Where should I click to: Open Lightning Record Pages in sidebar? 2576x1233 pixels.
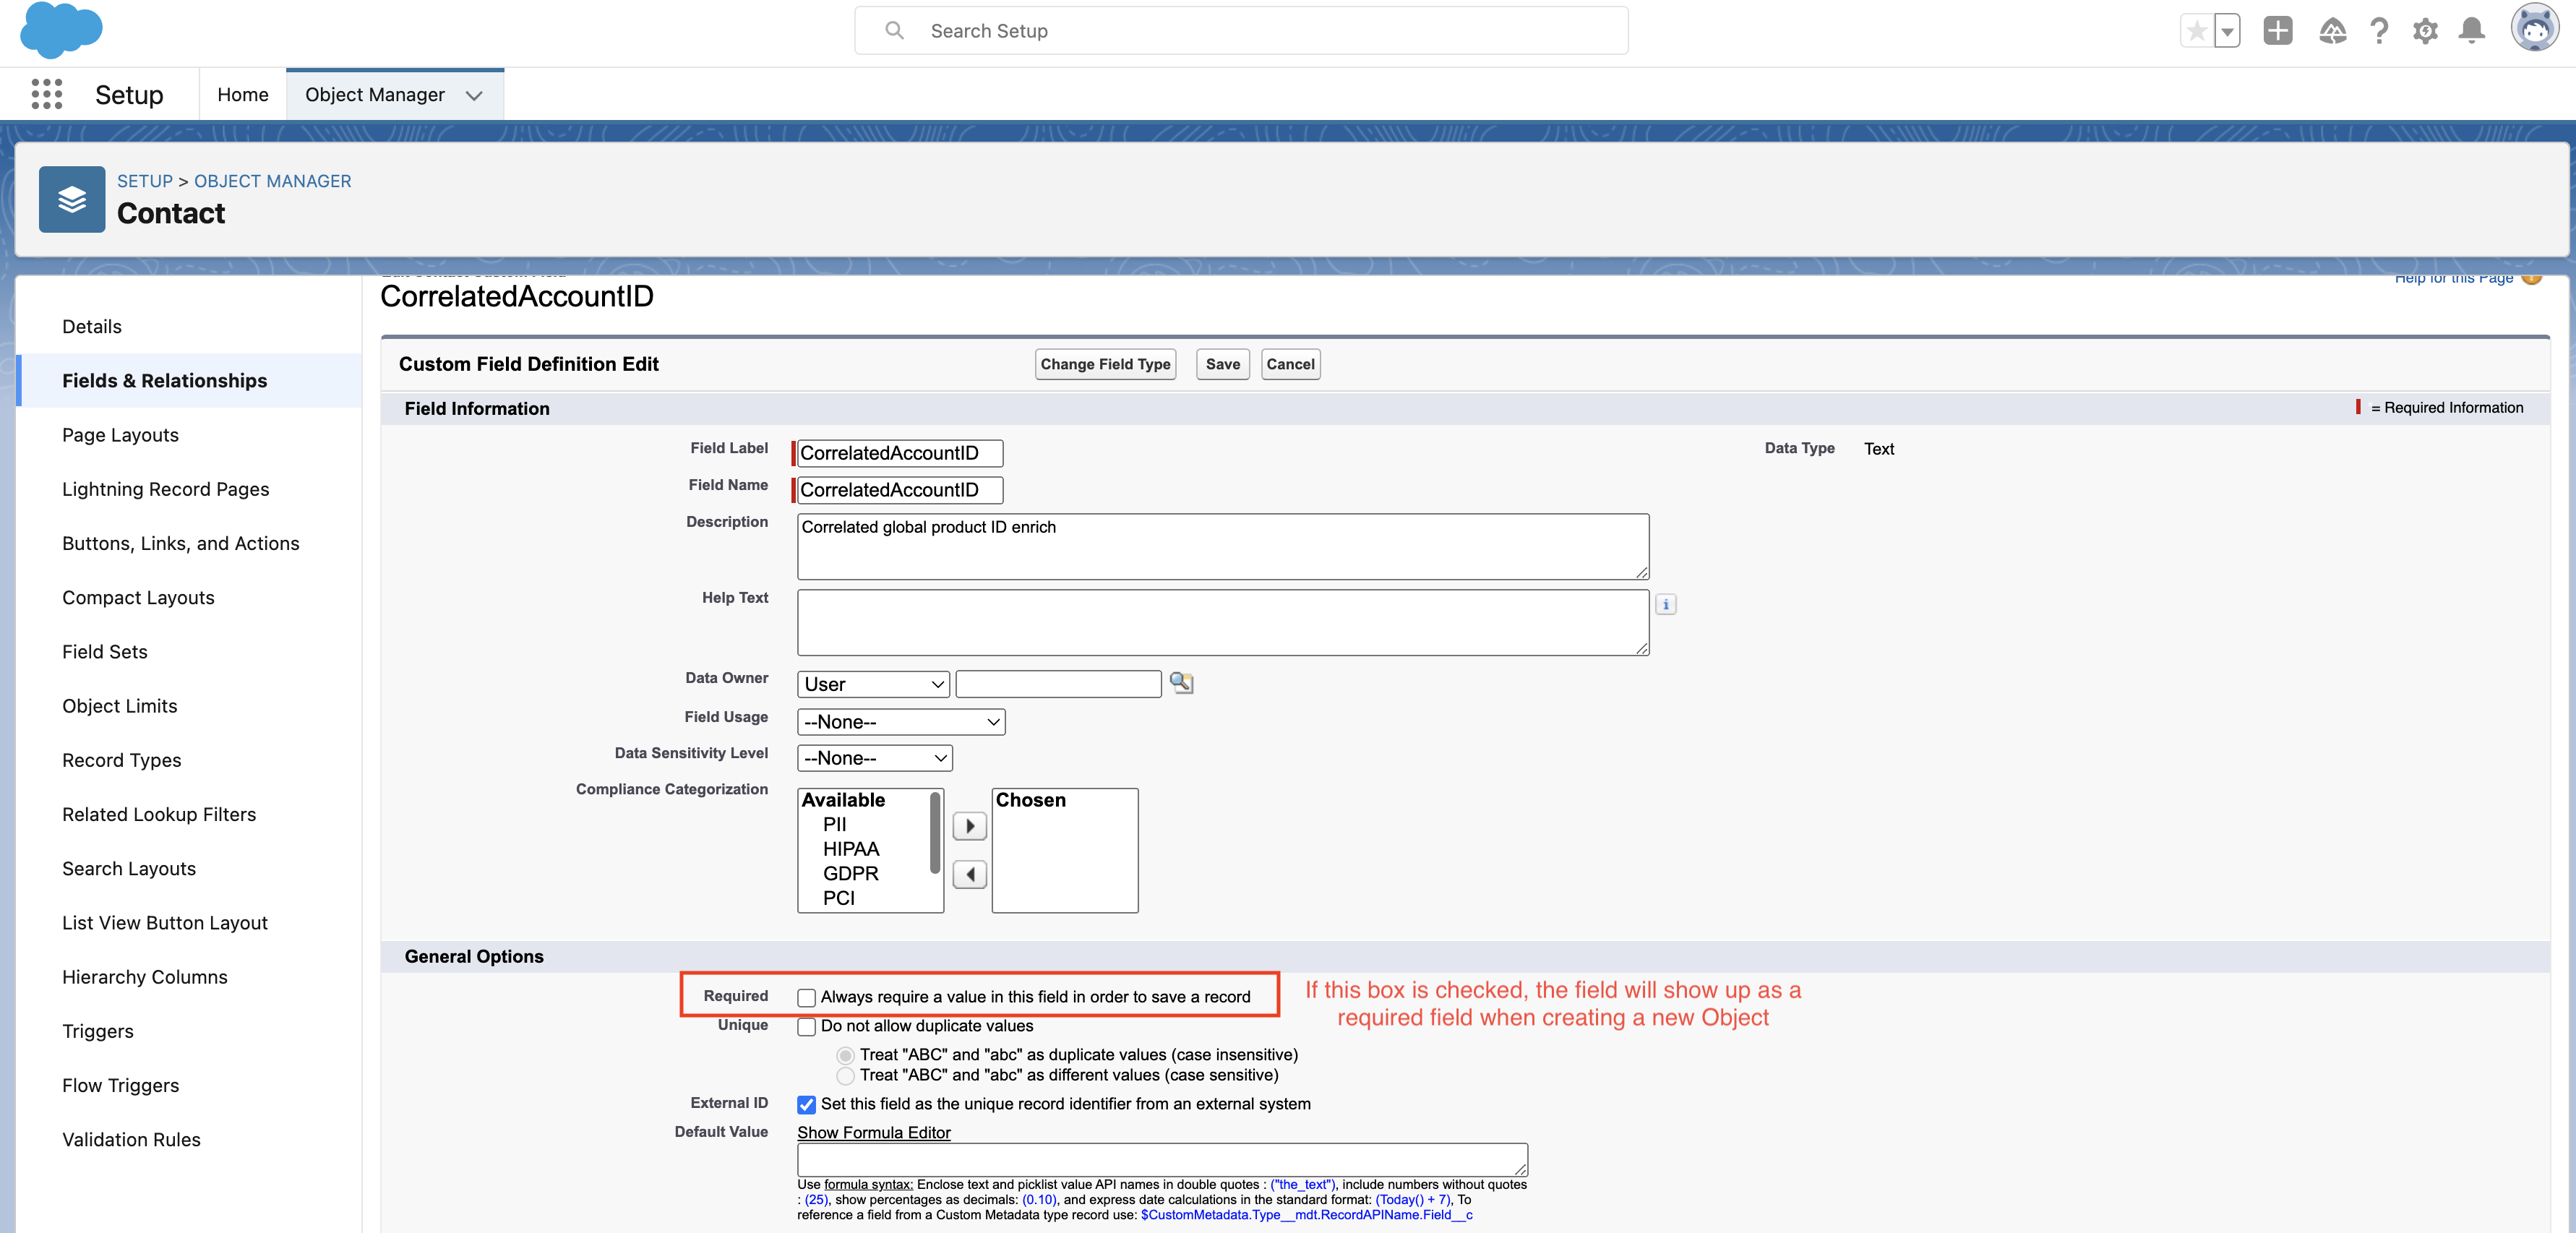point(166,489)
